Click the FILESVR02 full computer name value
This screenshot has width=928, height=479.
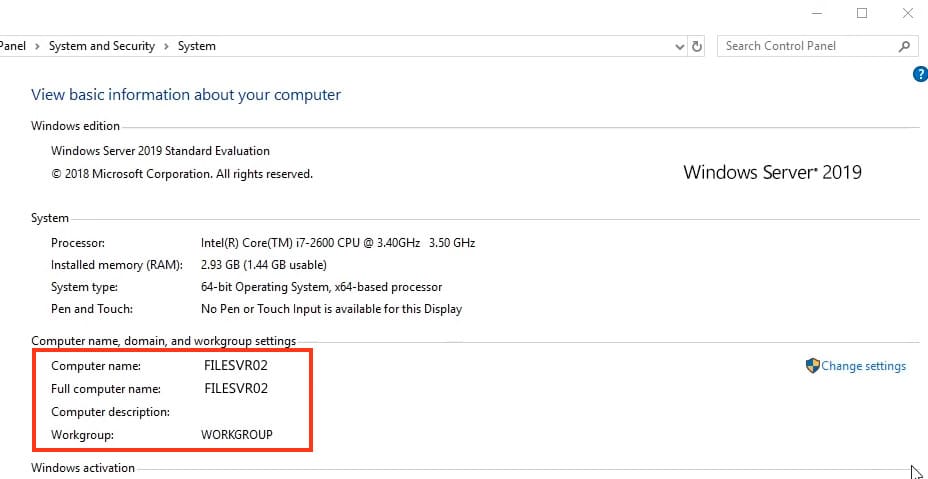click(234, 389)
